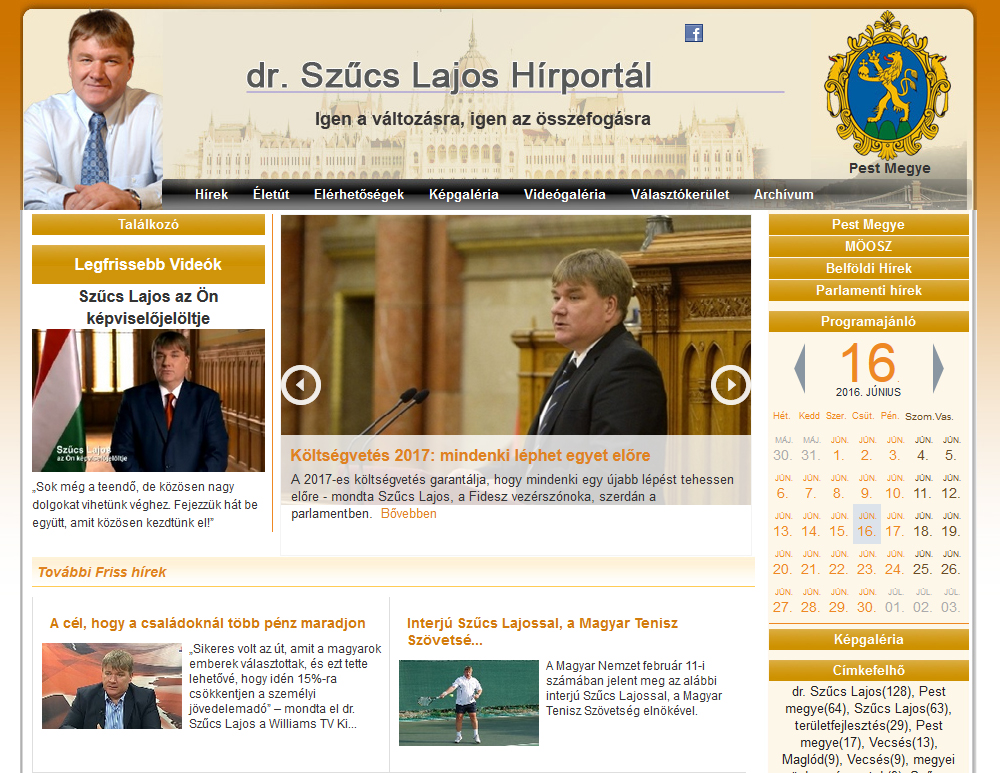Open the Archívum menu item
The height and width of the screenshot is (773, 1000).
(784, 195)
